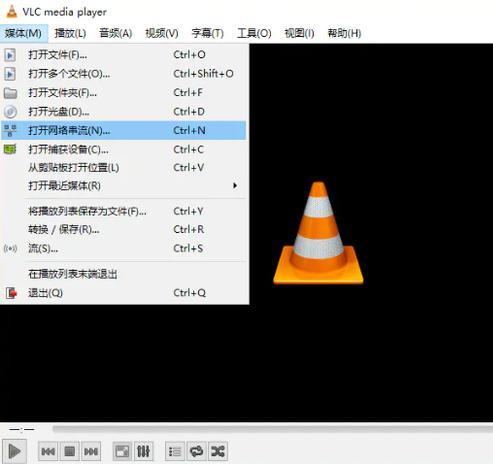Choose 打开文件夹(F)... entry
This screenshot has width=493, height=464.
[x=123, y=93]
